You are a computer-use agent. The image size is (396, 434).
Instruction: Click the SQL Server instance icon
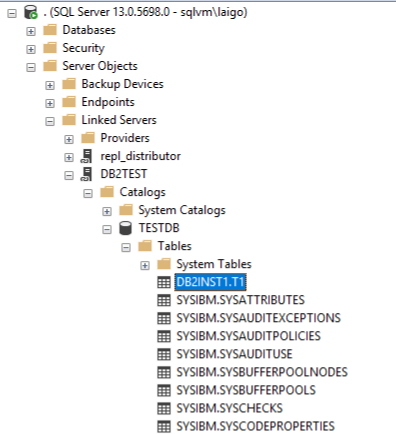click(31, 12)
